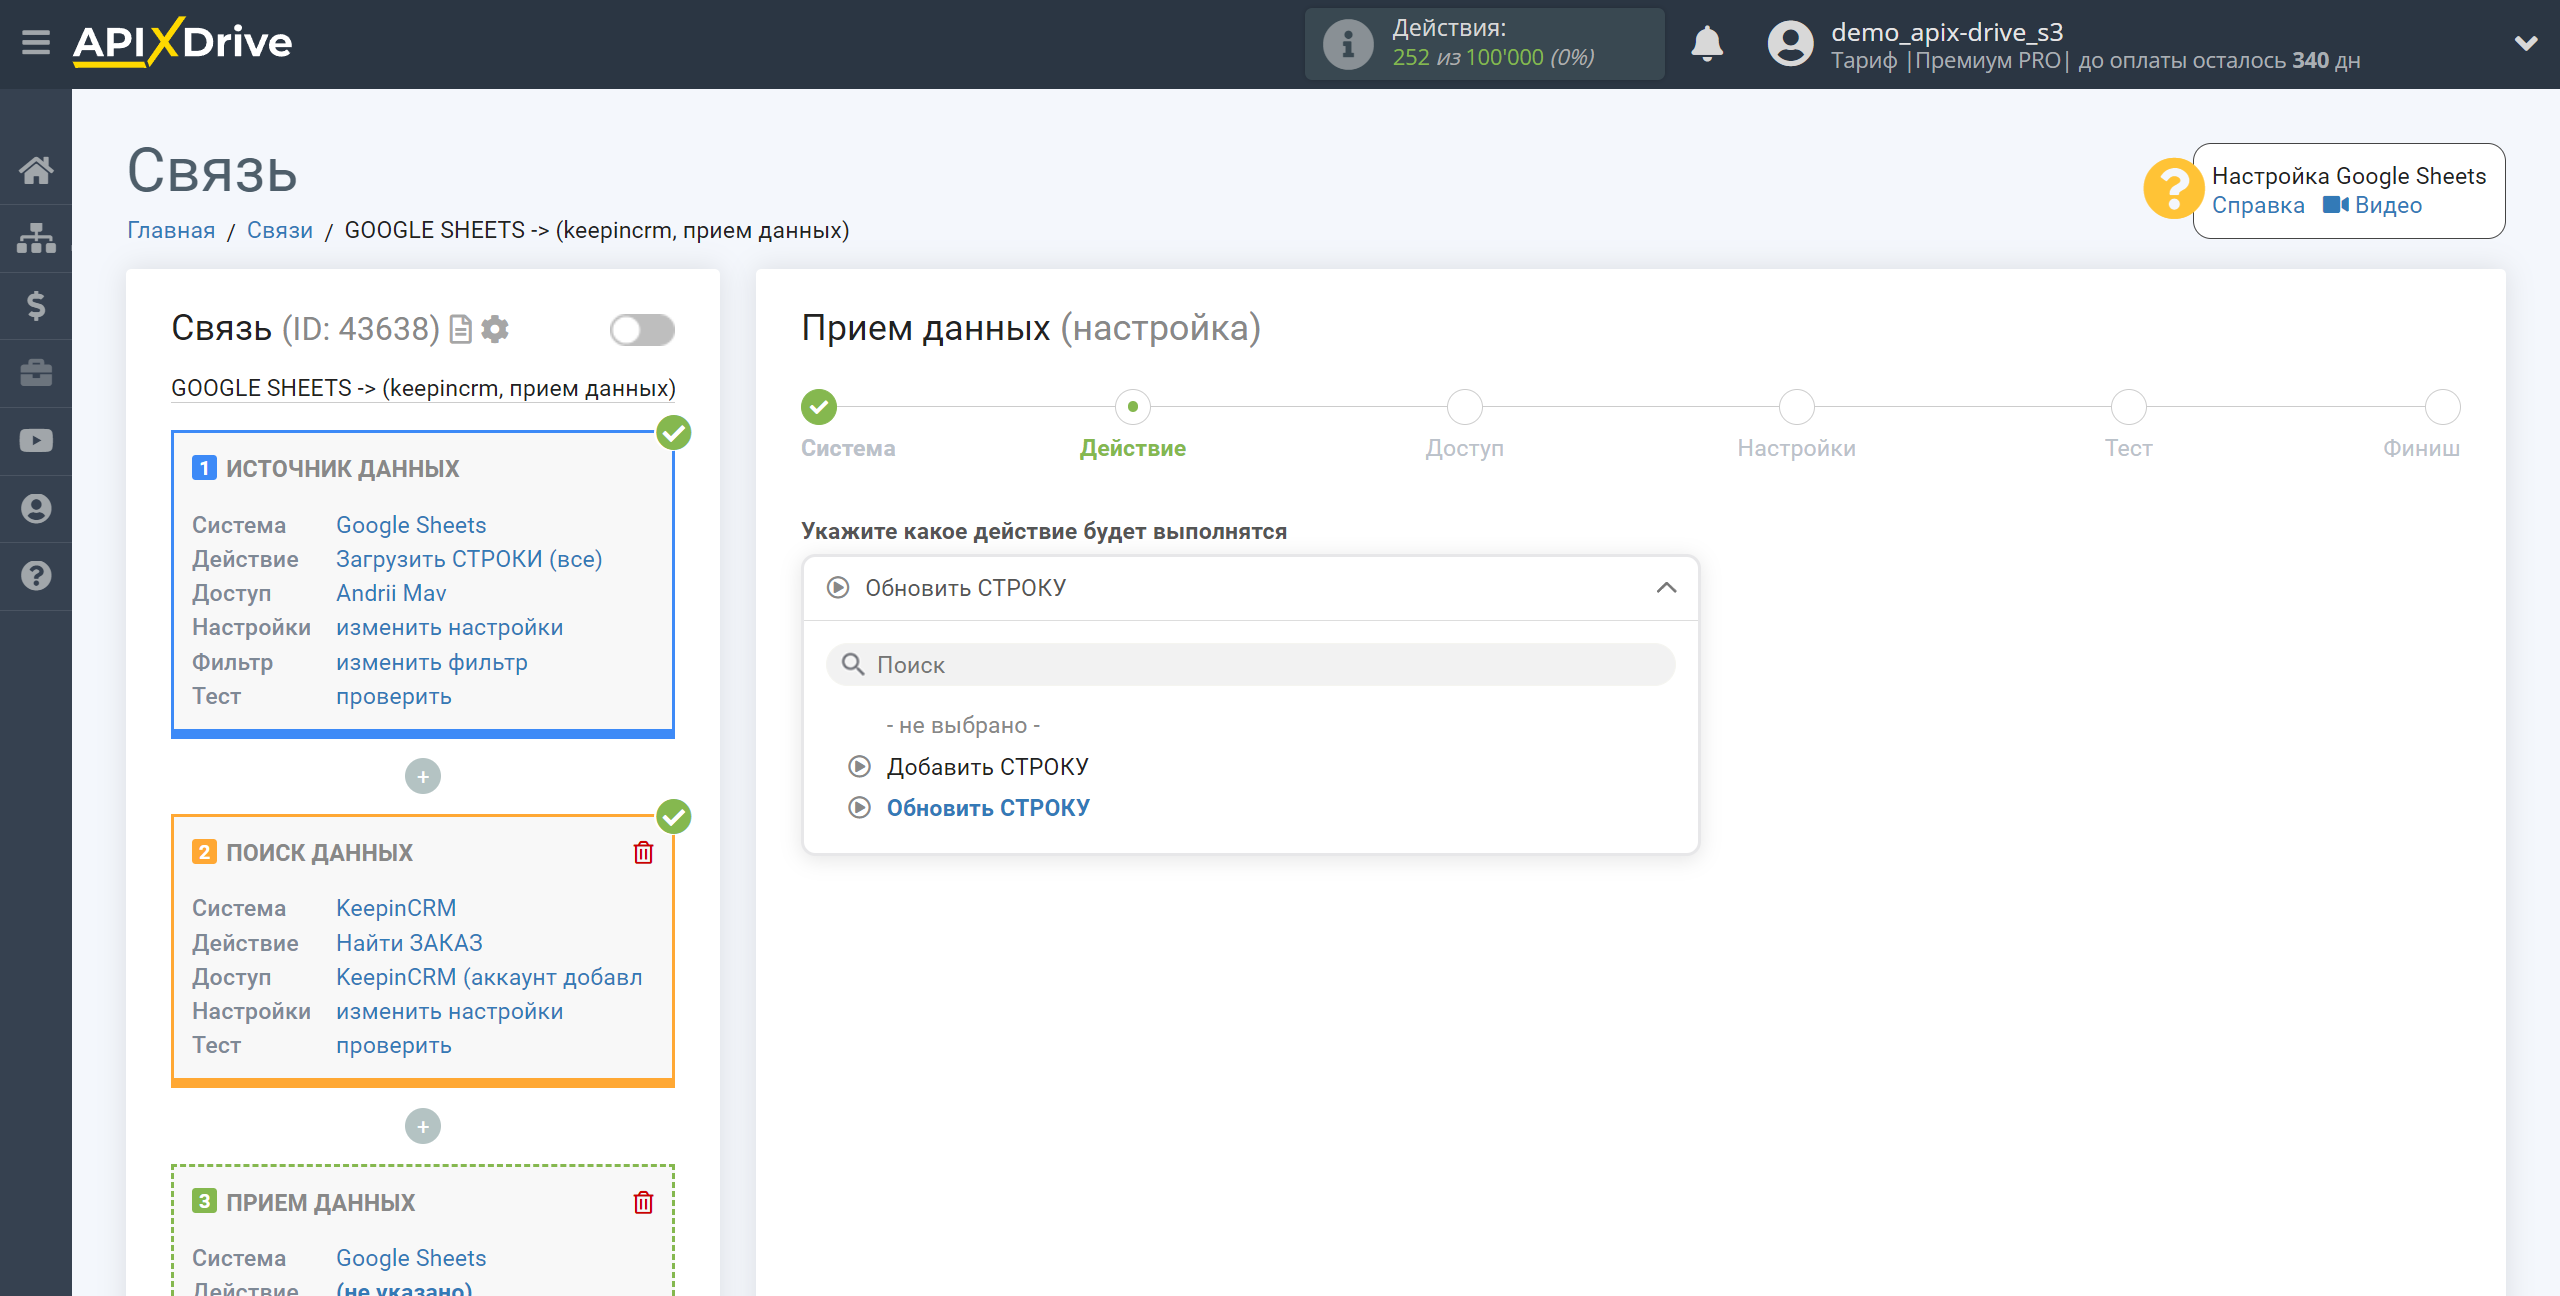Click изменить настройки in search block
Screen dimensions: 2560x1296
click(450, 1011)
